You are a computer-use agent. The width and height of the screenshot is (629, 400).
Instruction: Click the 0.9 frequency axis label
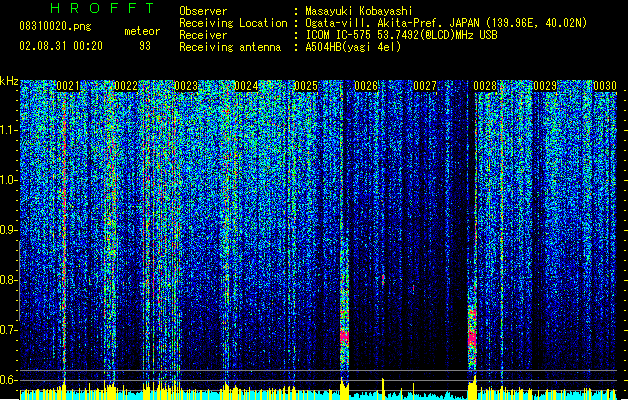click(x=9, y=230)
